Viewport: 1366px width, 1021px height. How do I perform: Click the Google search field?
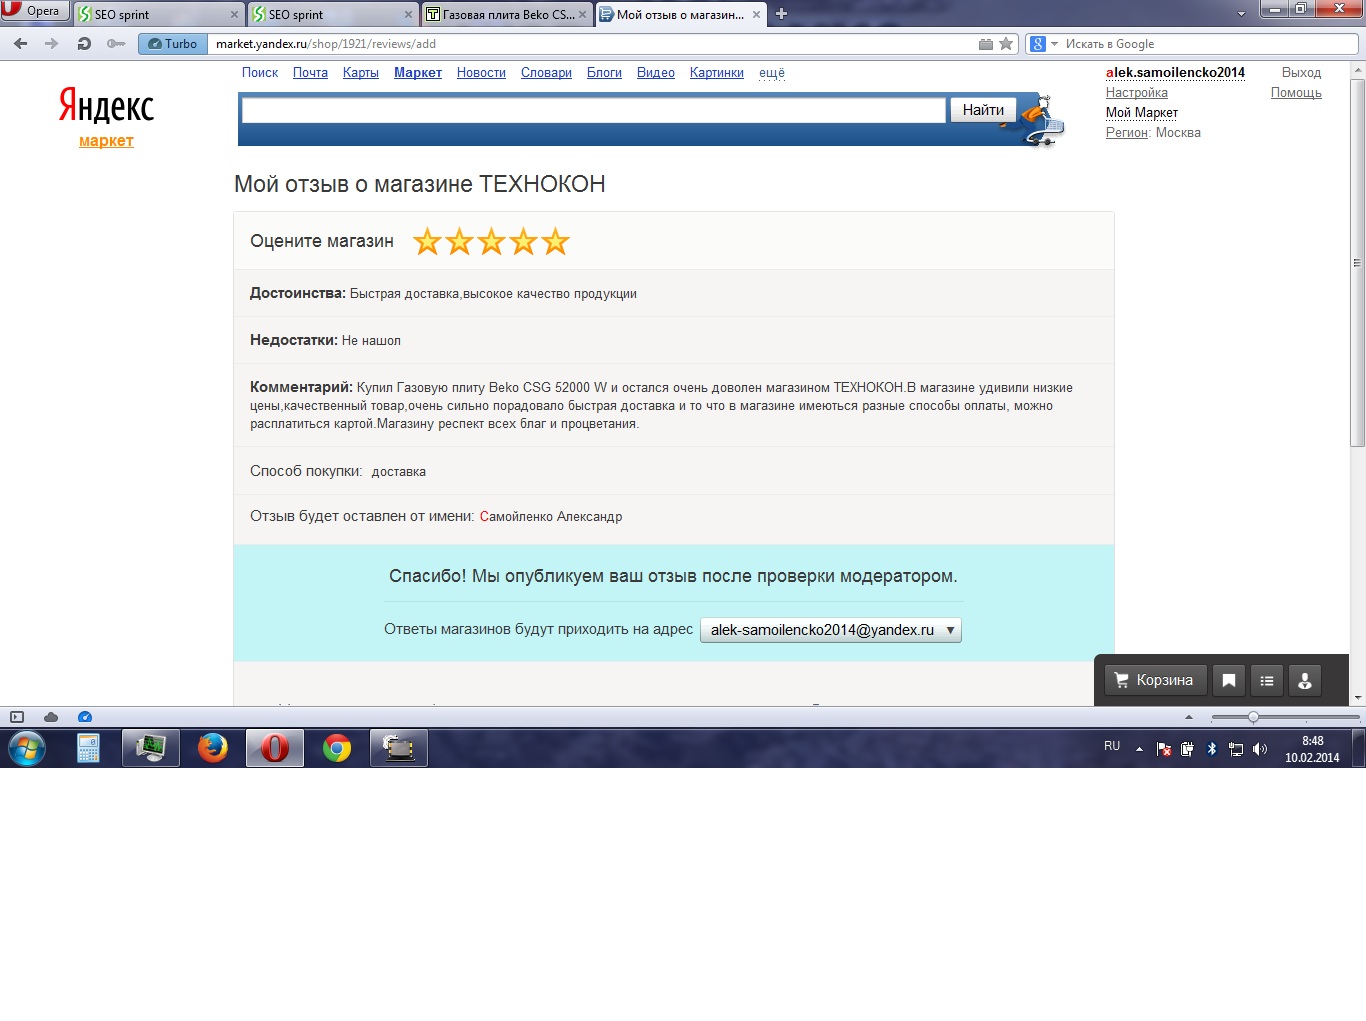click(1205, 44)
